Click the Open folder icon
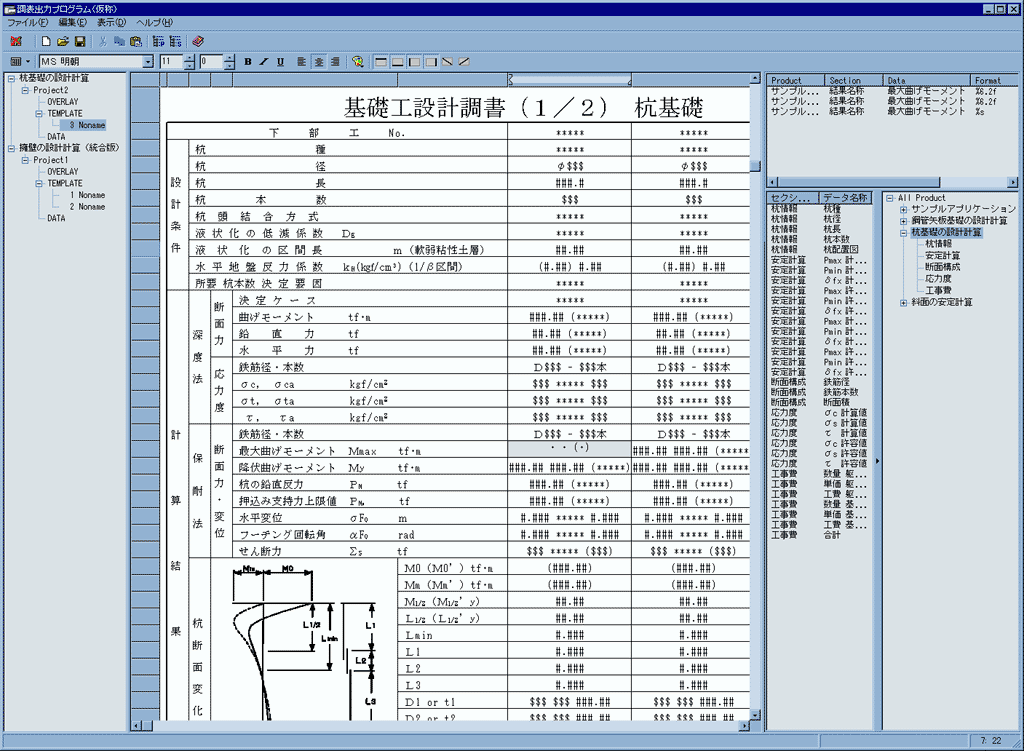This screenshot has width=1024, height=751. [62, 42]
